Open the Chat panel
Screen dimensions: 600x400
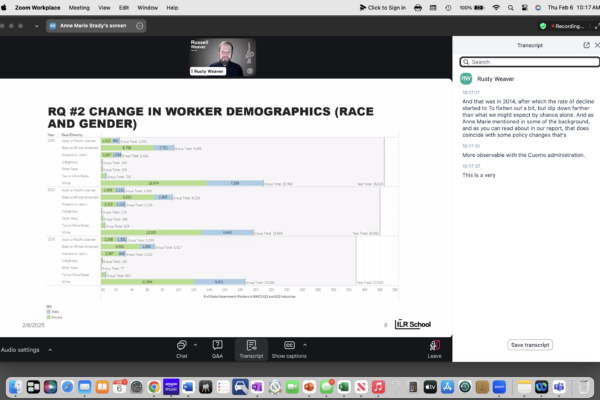pos(182,346)
